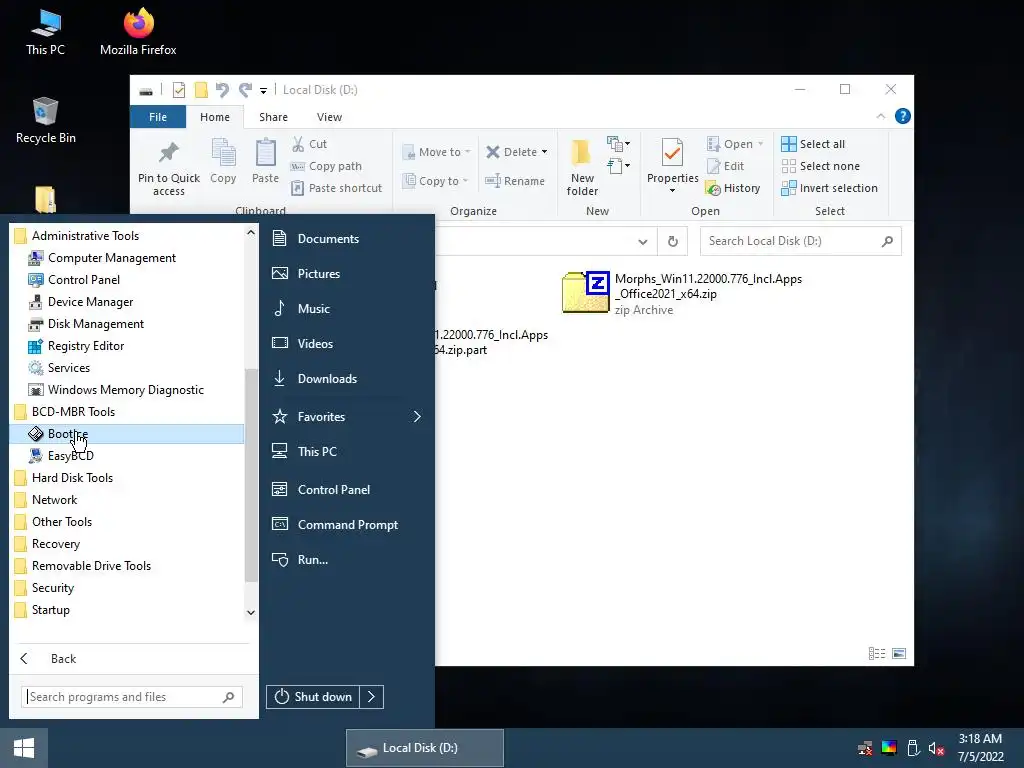Click Rename in Organize group
The height and width of the screenshot is (768, 1024).
click(x=515, y=181)
